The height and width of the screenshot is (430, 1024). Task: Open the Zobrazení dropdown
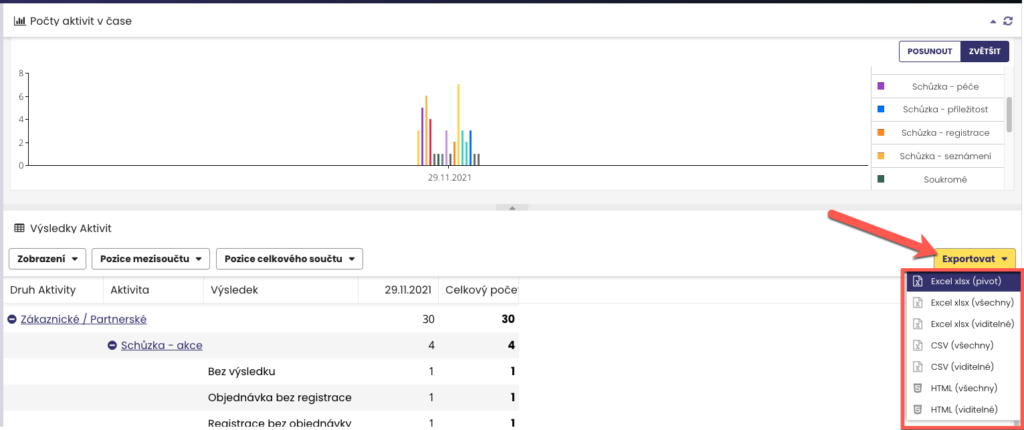click(x=47, y=259)
